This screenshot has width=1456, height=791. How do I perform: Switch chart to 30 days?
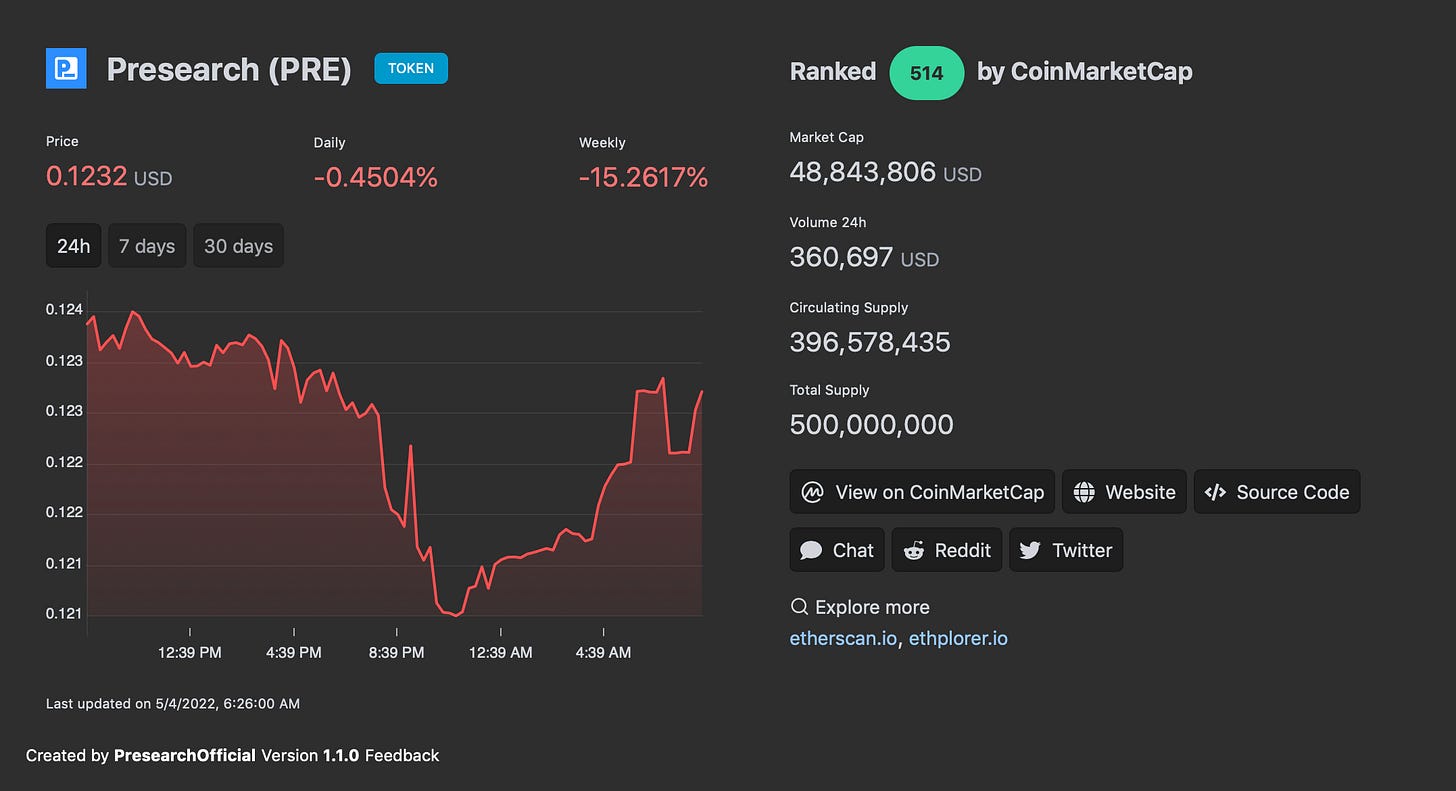[238, 246]
